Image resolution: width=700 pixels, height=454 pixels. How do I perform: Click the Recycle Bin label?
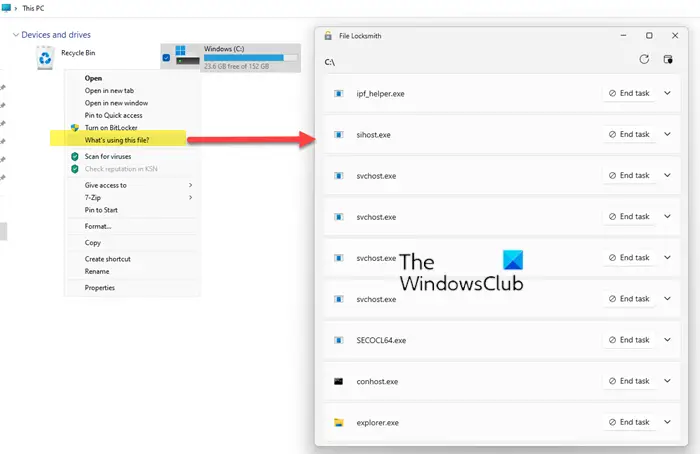(x=78, y=53)
